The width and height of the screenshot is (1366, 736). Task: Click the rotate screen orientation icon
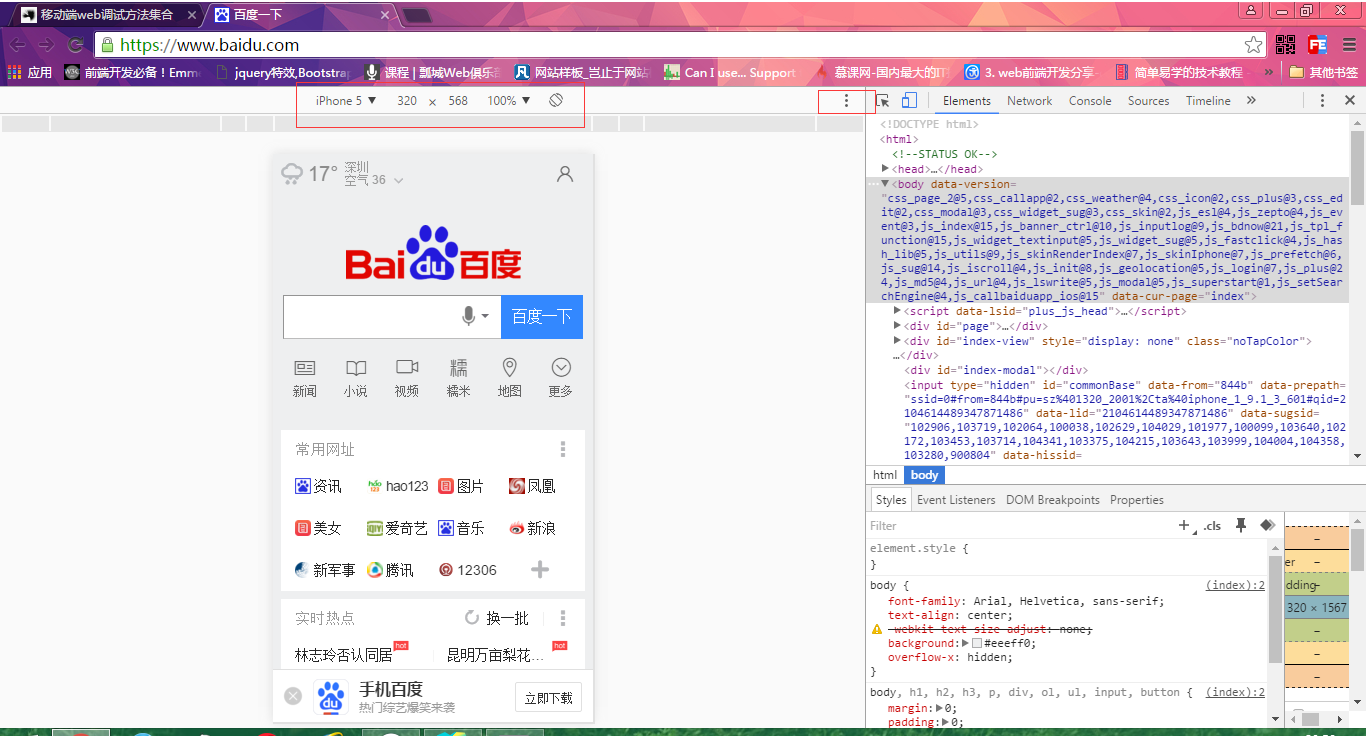[x=556, y=101]
